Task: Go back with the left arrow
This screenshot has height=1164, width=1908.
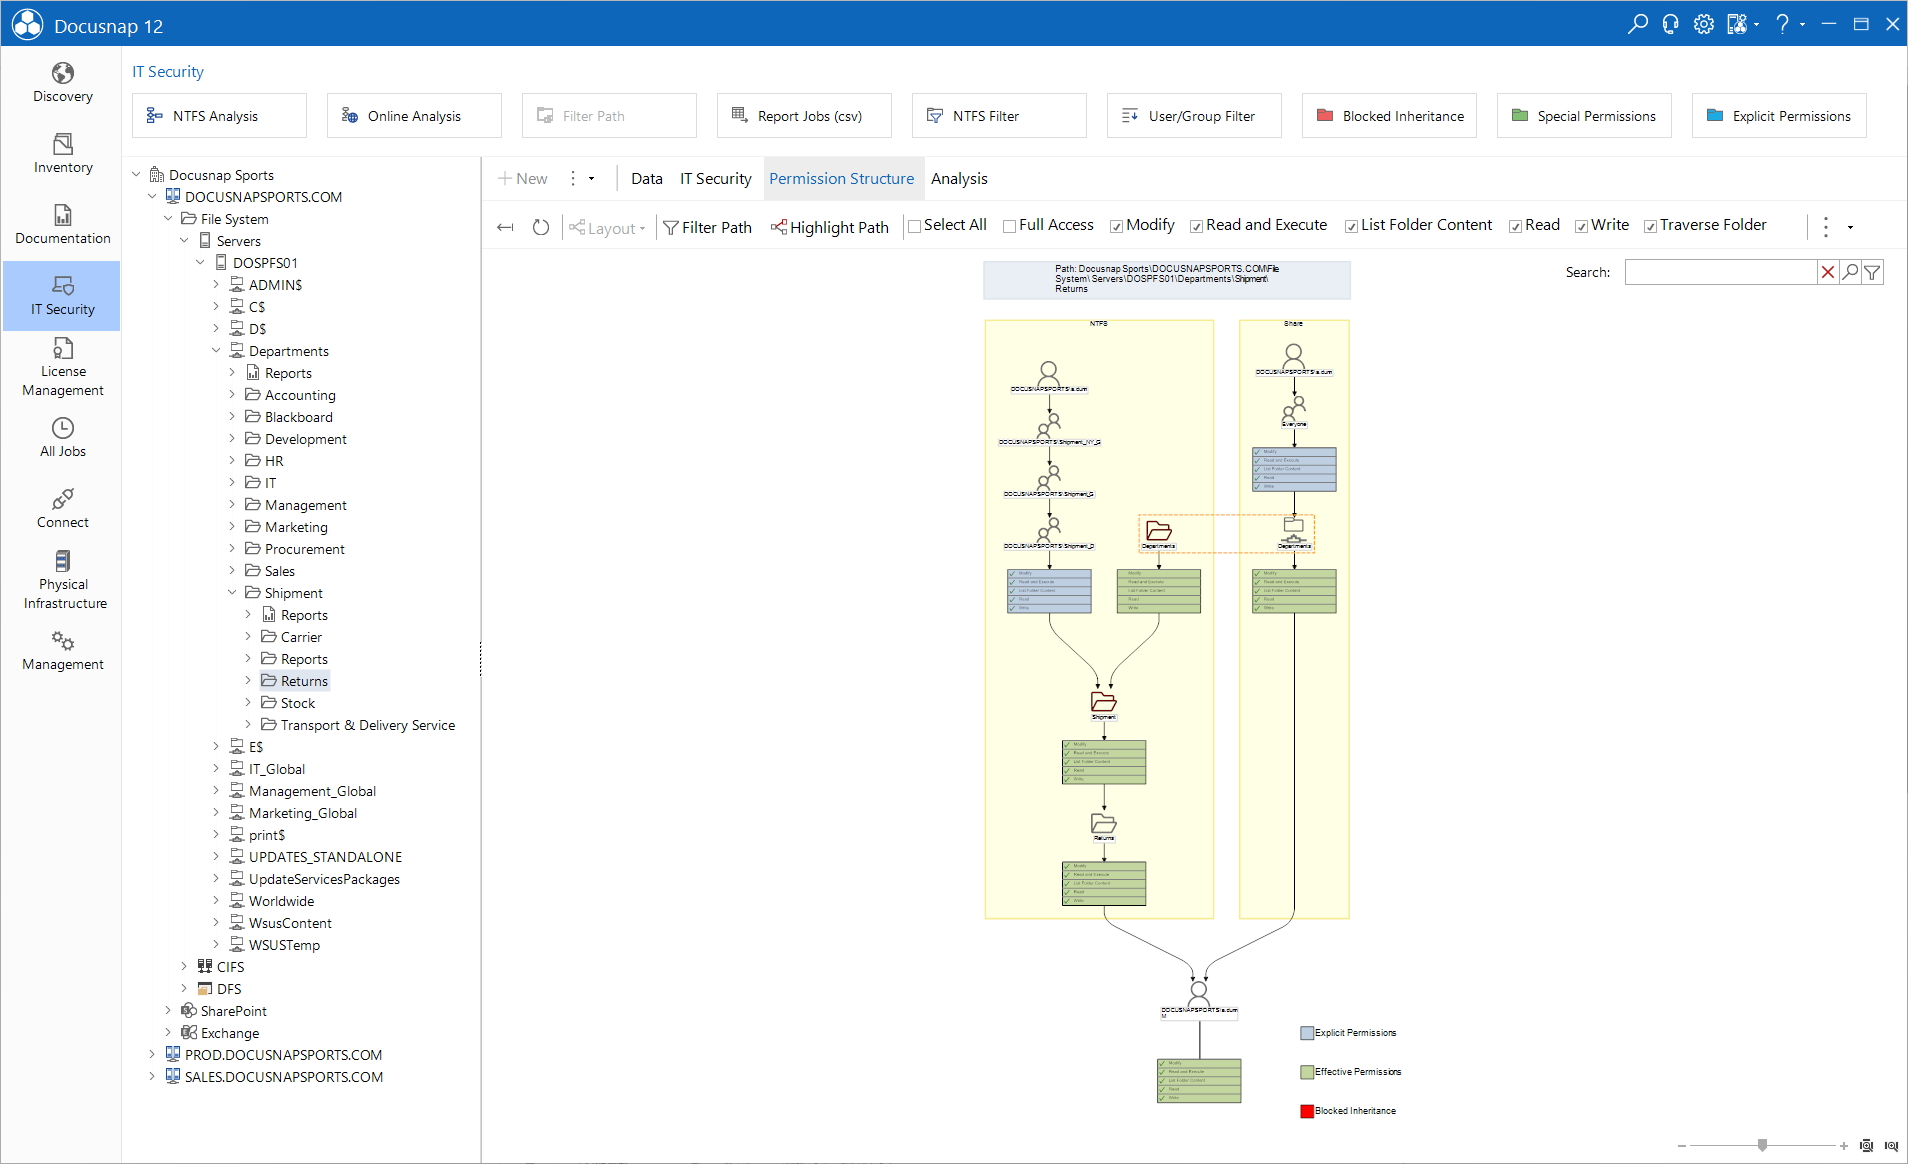Action: tap(505, 227)
